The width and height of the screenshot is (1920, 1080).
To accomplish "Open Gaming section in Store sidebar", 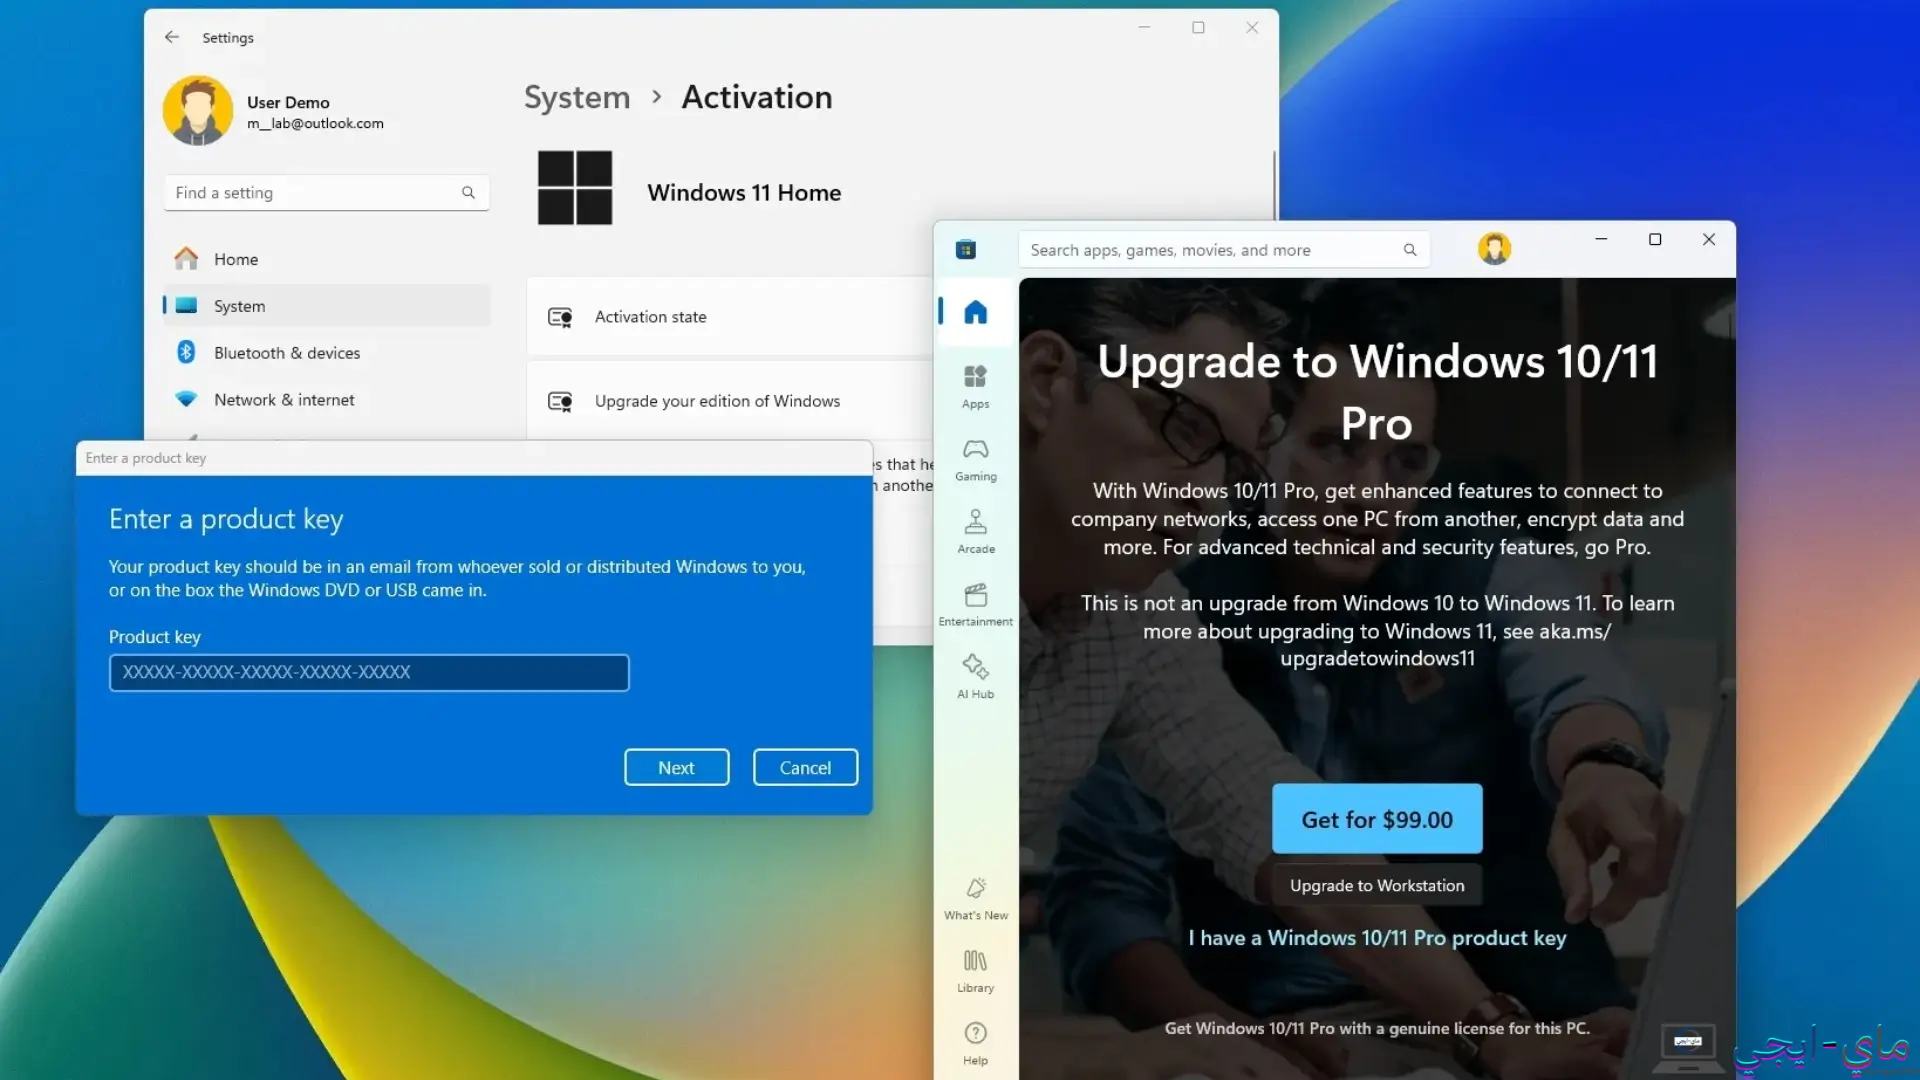I will pyautogui.click(x=976, y=460).
